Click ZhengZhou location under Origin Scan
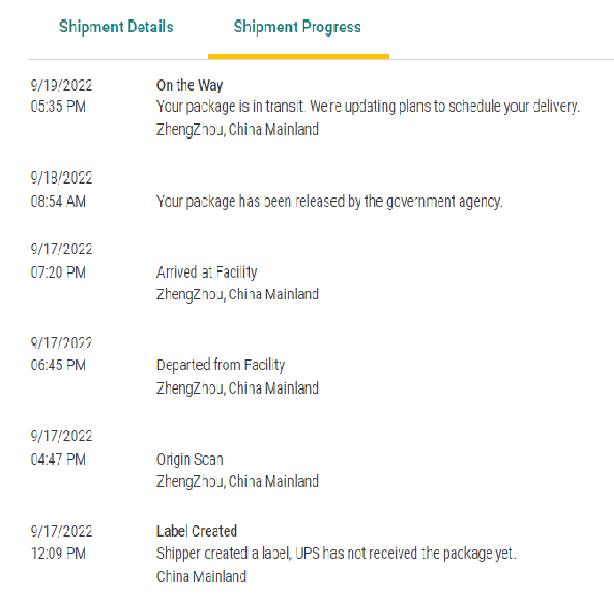The width and height of the screenshot is (614, 599). pos(237,481)
